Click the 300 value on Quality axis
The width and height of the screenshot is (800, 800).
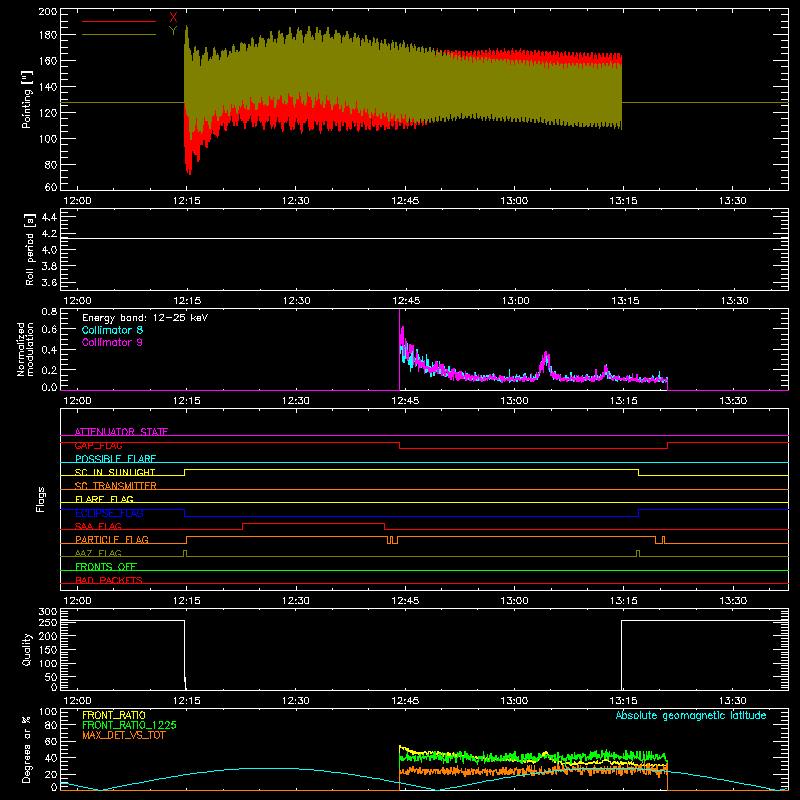pos(48,612)
